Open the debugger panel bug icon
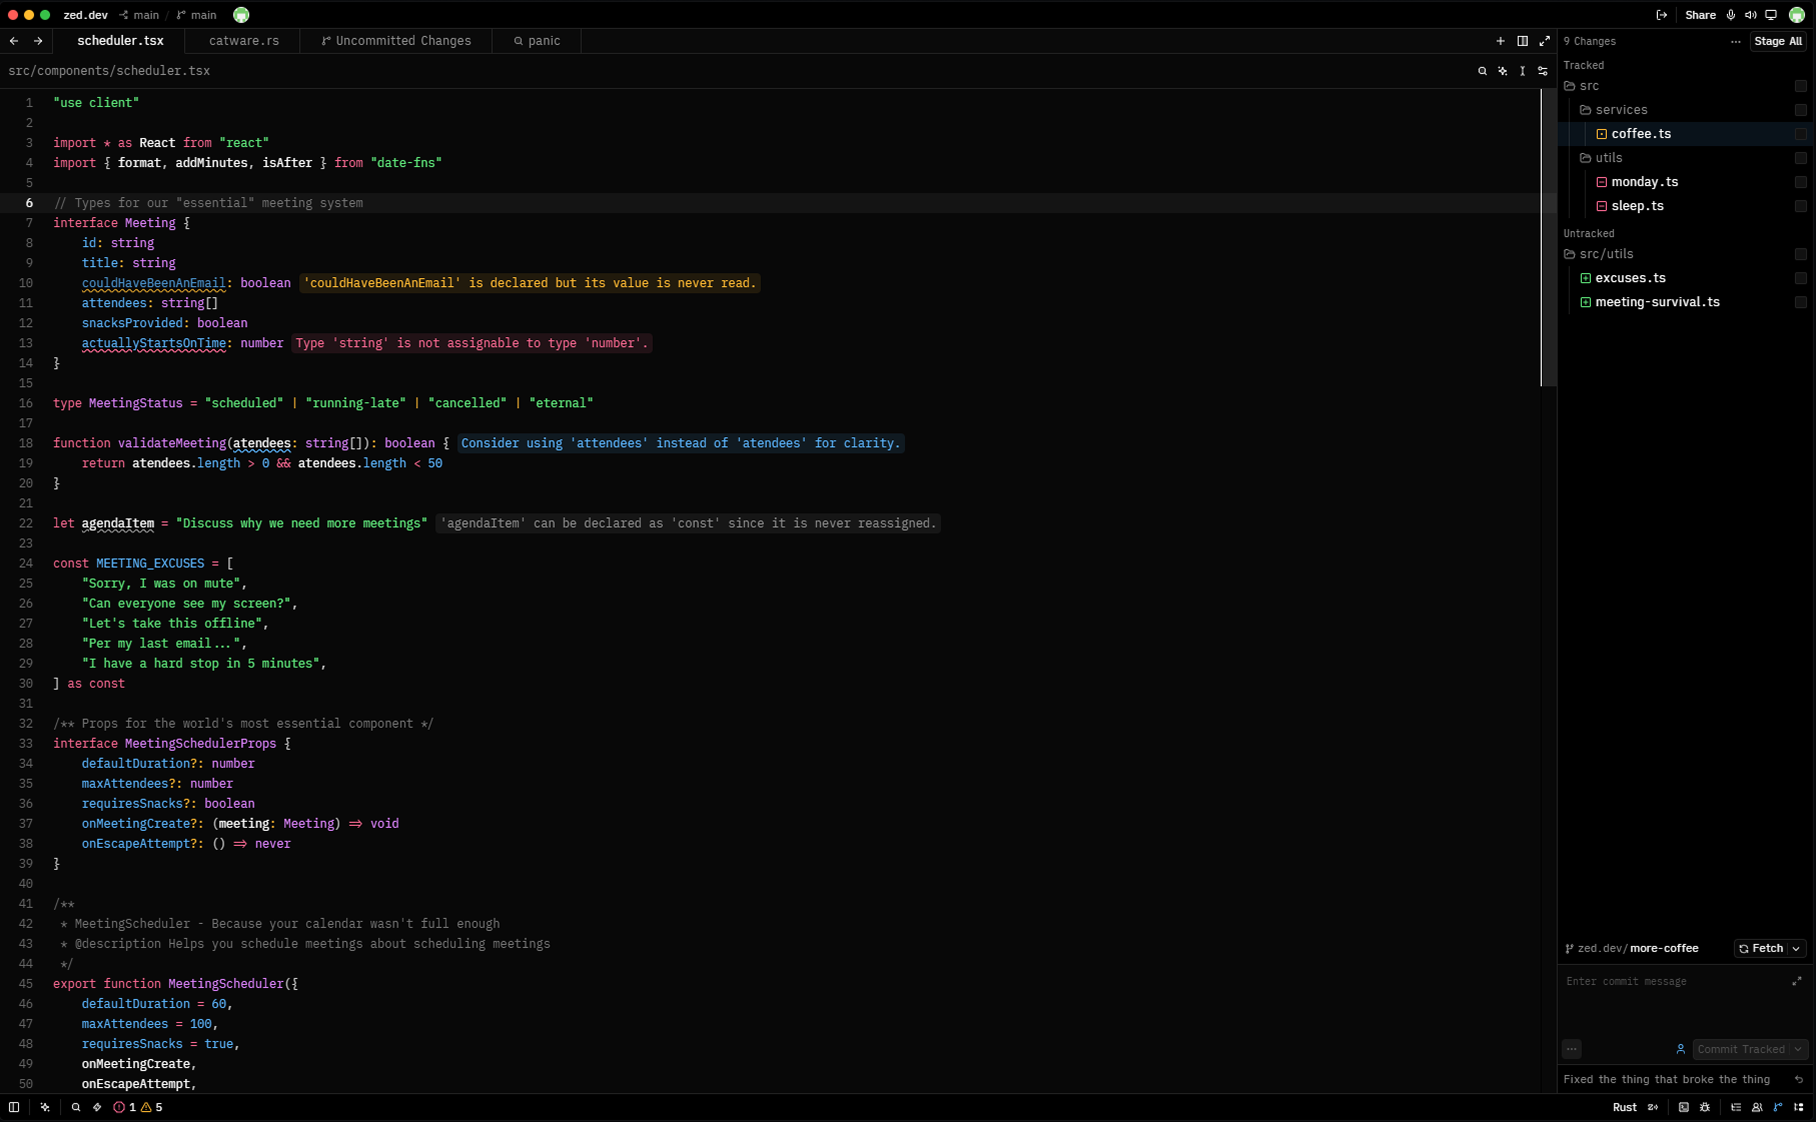The height and width of the screenshot is (1122, 1816). coord(1705,1107)
